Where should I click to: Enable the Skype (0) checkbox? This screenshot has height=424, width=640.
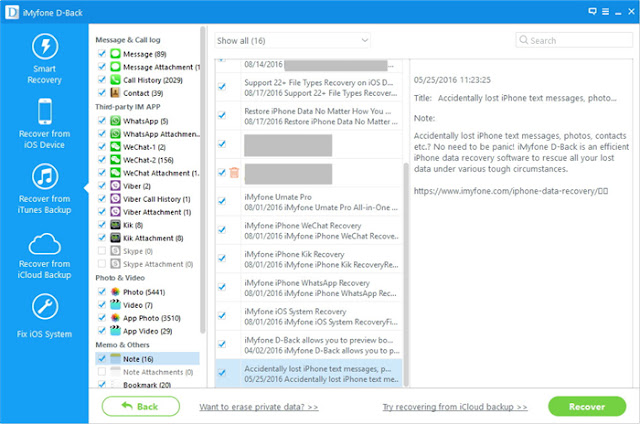[x=102, y=251]
